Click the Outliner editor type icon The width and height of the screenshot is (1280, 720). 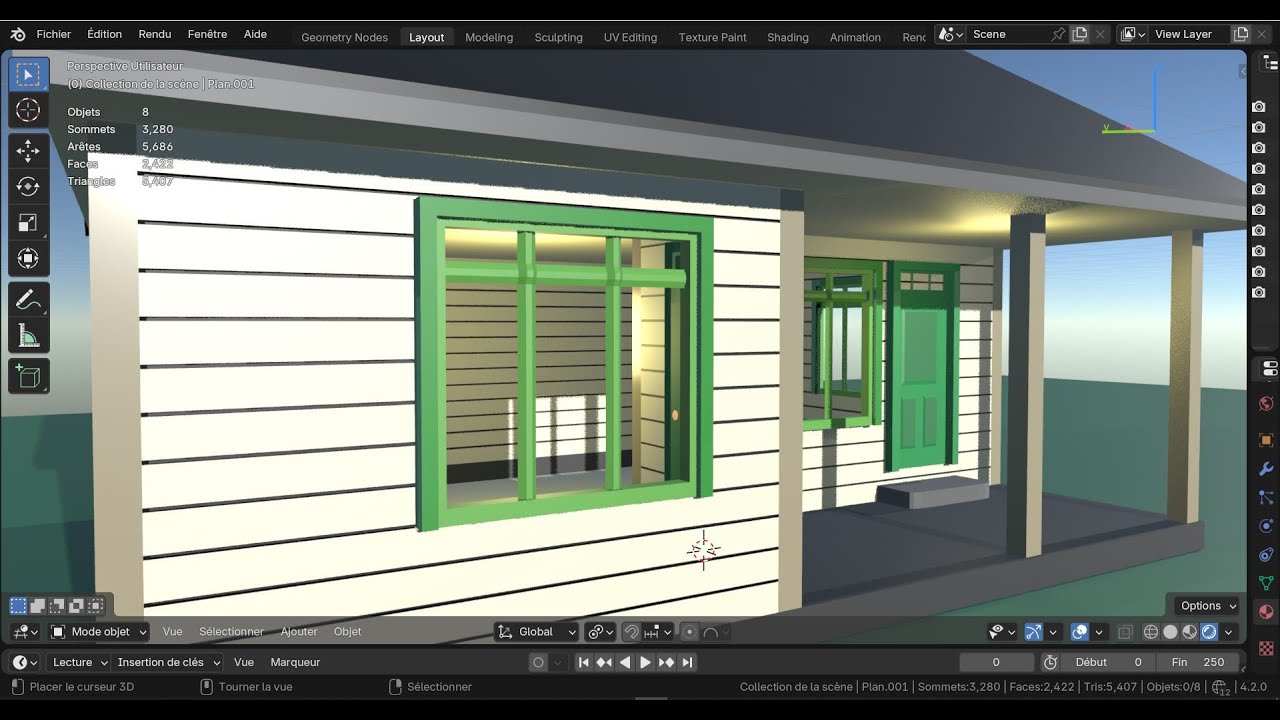pyautogui.click(x=1271, y=62)
